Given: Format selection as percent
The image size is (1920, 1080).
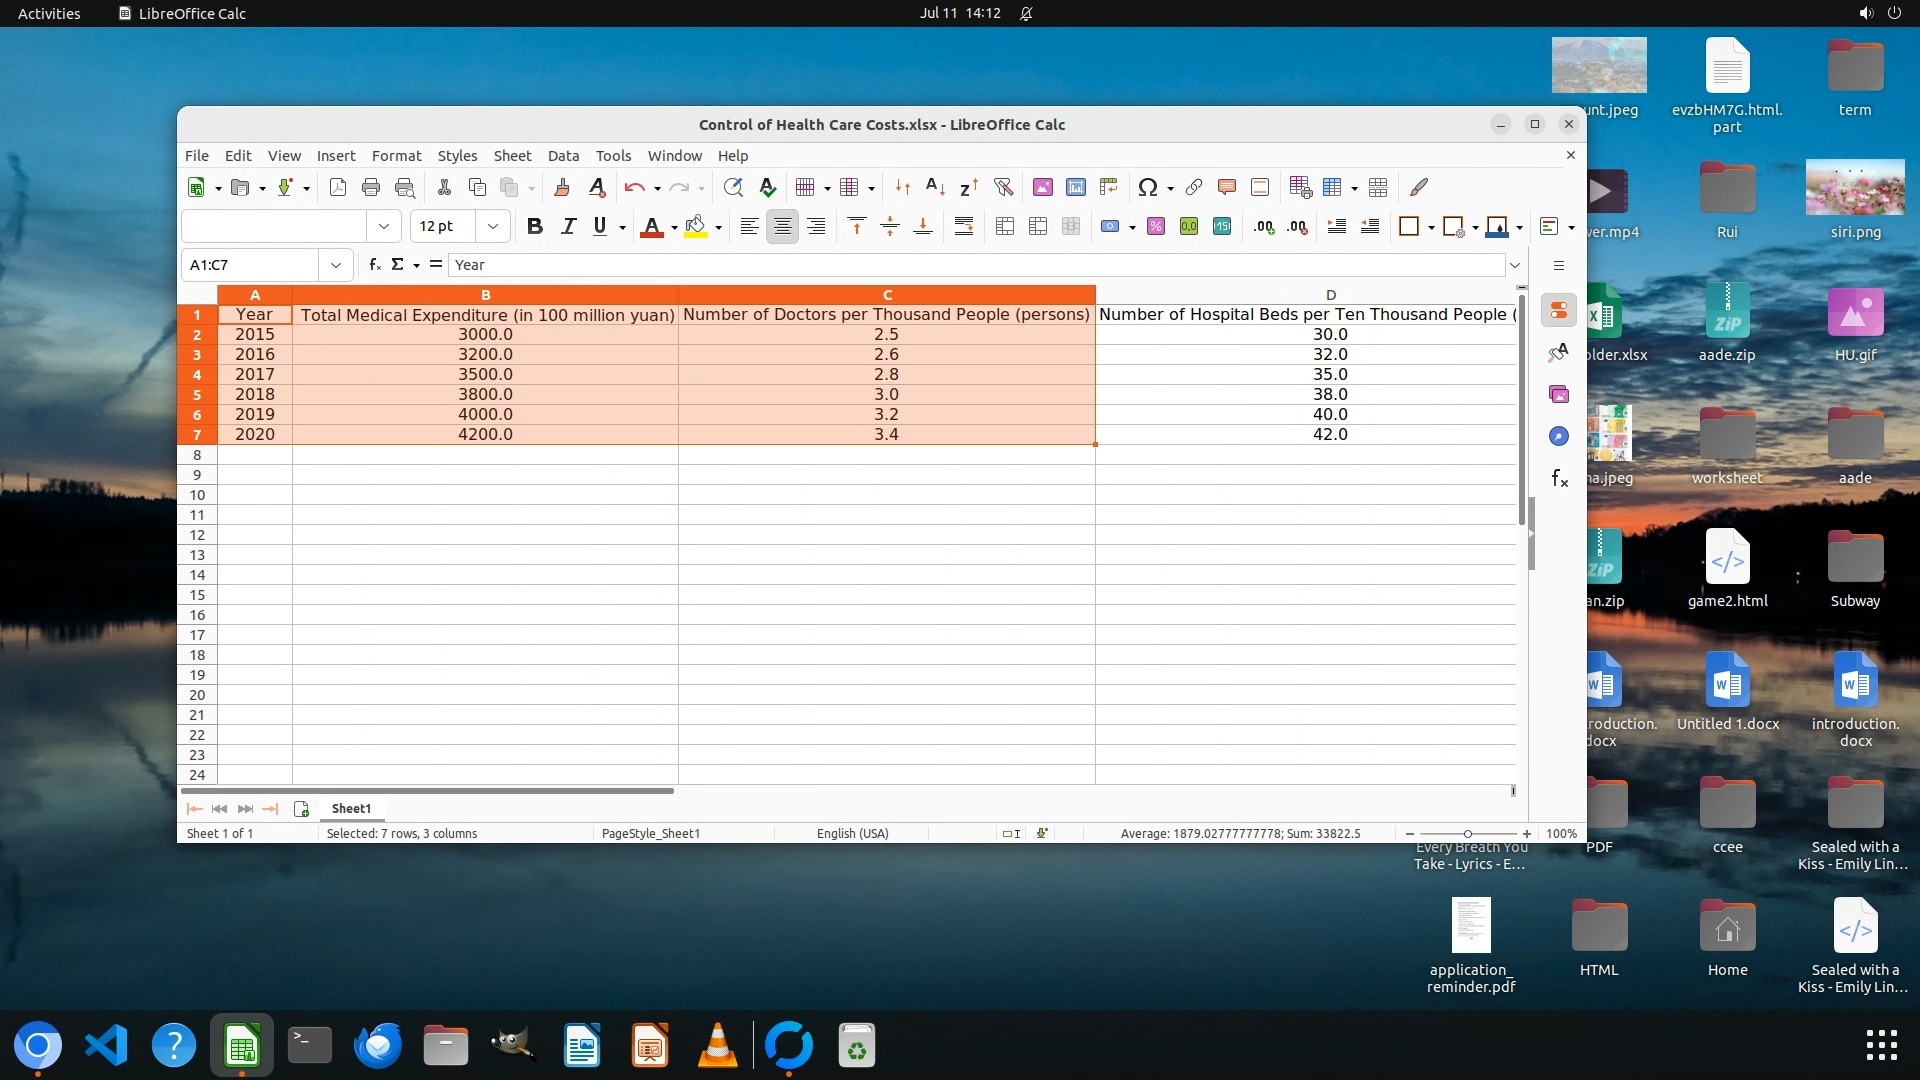Looking at the screenshot, I should coord(1155,227).
